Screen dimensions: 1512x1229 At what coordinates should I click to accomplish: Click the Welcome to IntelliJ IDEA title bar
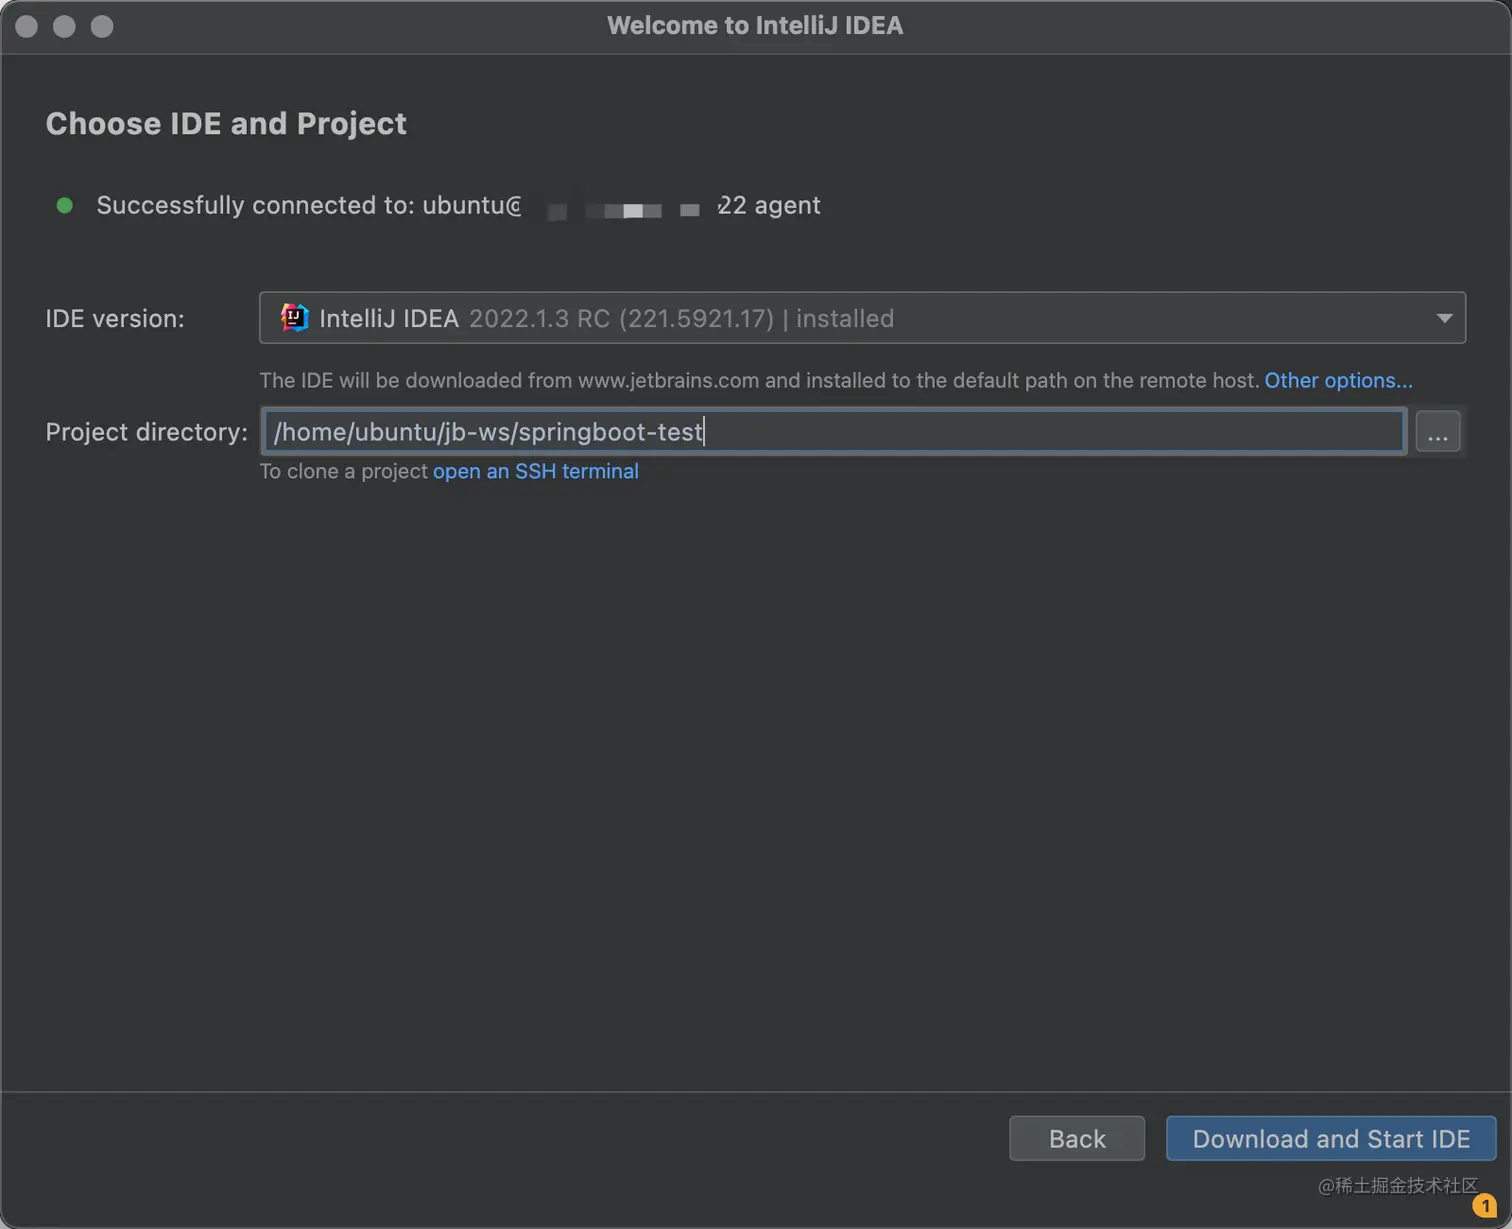(755, 26)
